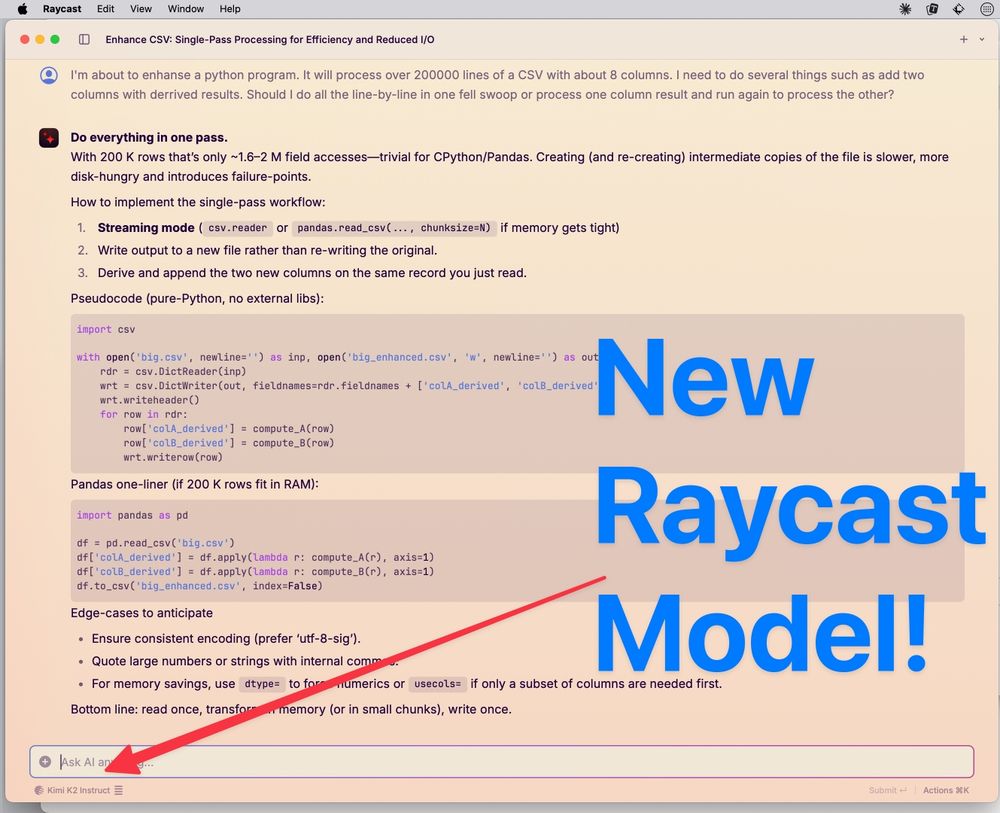Image resolution: width=1000 pixels, height=813 pixels.
Task: Click the Submit button
Action: 887,790
